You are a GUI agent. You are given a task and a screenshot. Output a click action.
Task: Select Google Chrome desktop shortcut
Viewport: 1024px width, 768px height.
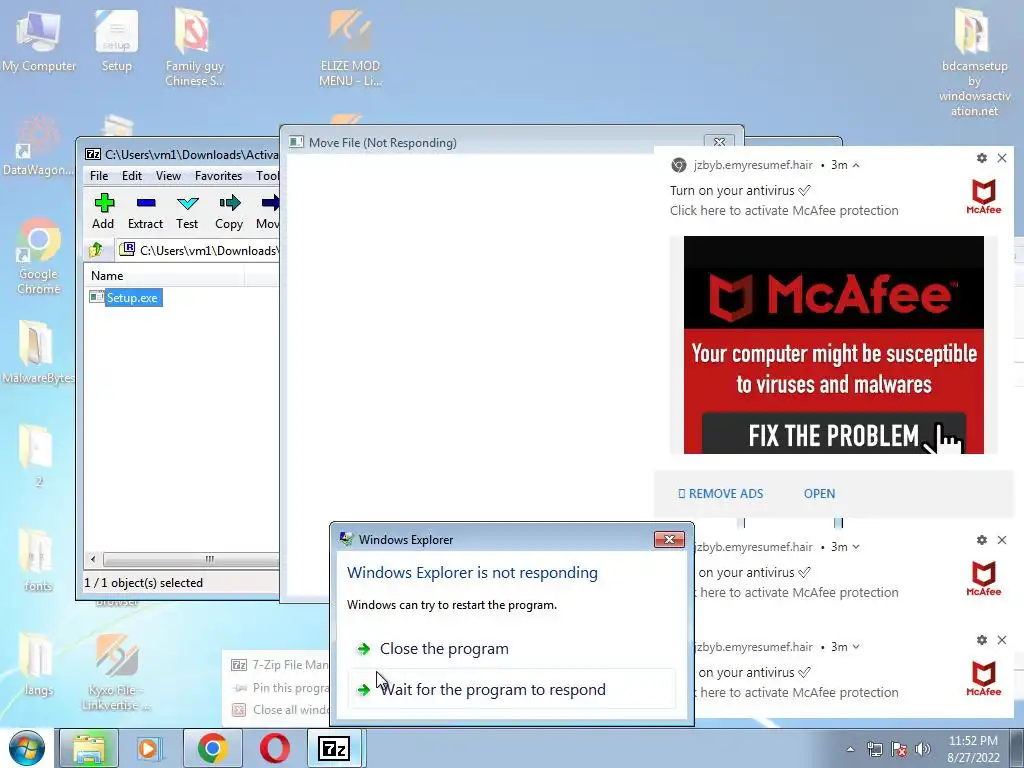tap(39, 256)
